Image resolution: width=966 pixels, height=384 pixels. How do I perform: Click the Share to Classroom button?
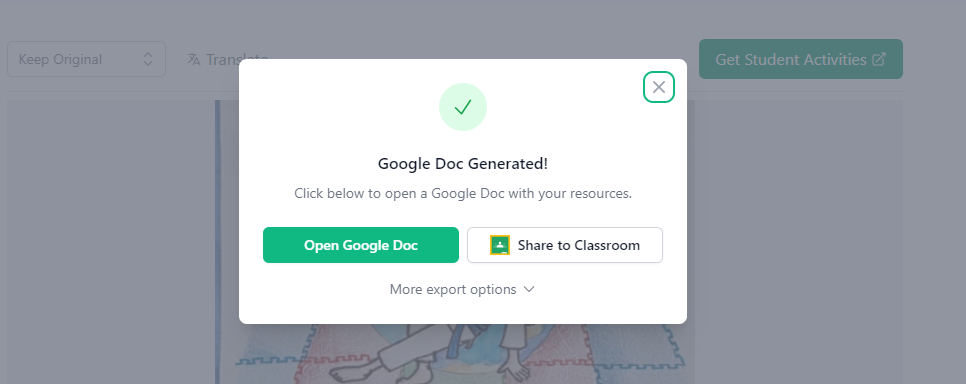[564, 245]
